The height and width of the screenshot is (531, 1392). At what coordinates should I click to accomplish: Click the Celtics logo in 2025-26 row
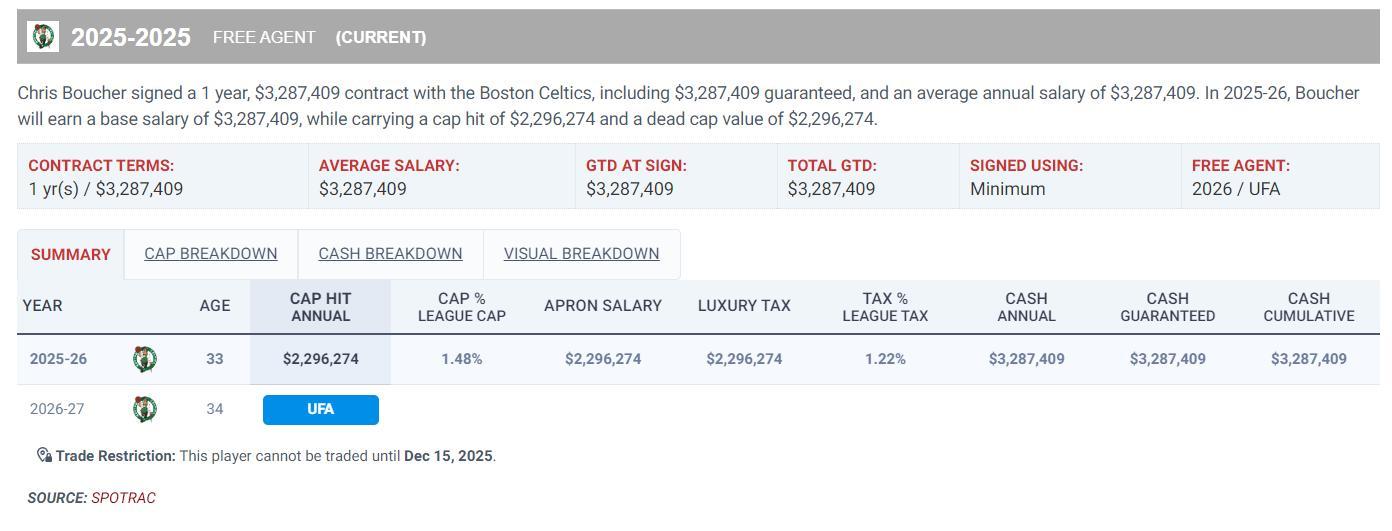[145, 359]
